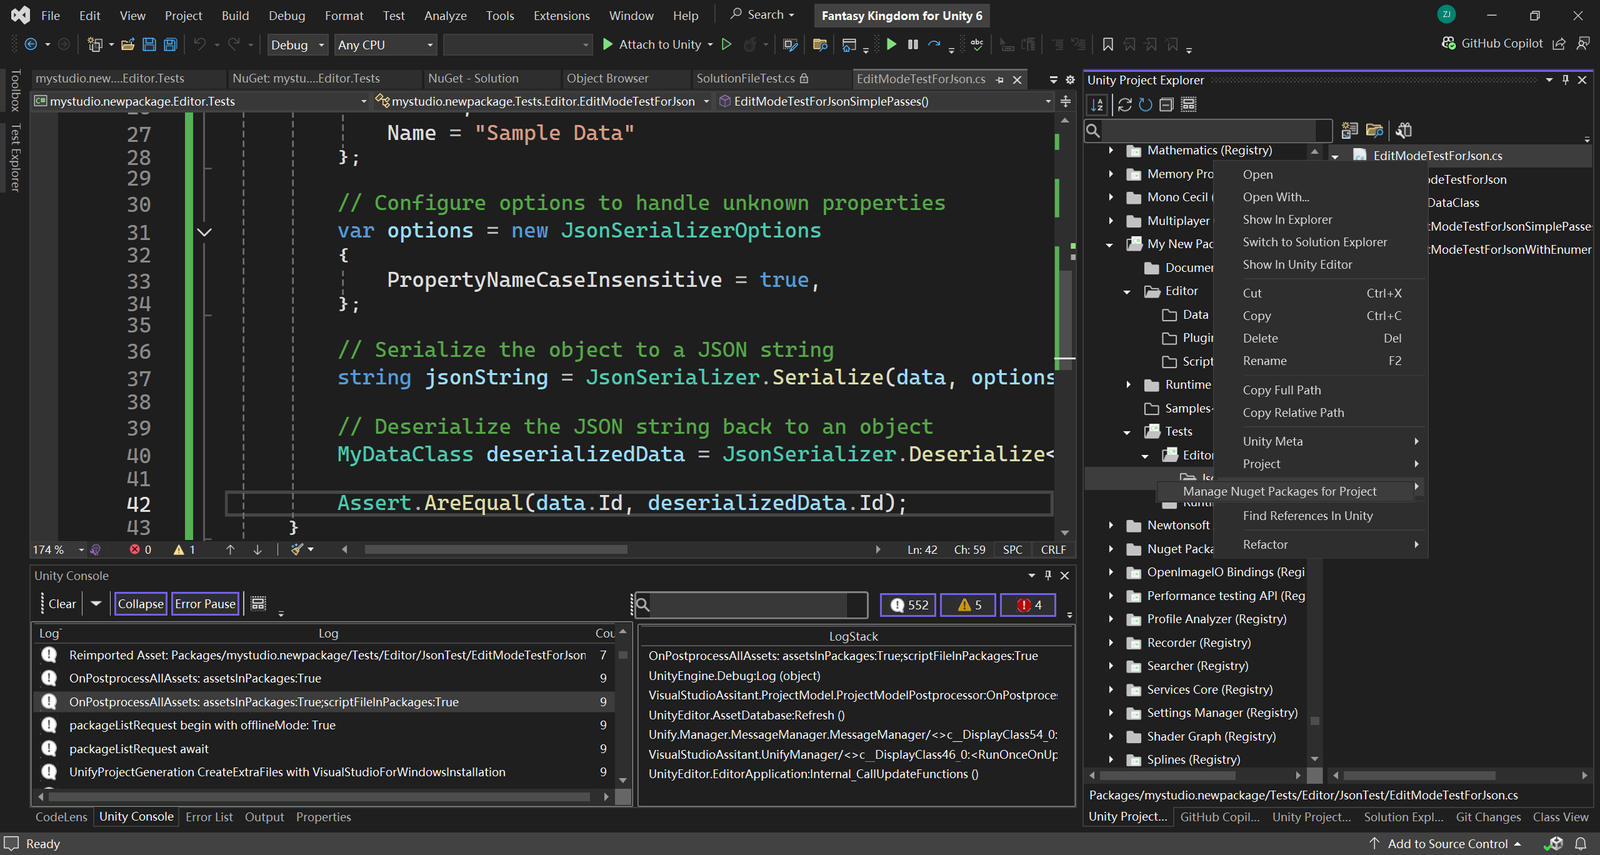The width and height of the screenshot is (1600, 855).
Task: Click the Open file folder toolbar icon
Action: [127, 45]
